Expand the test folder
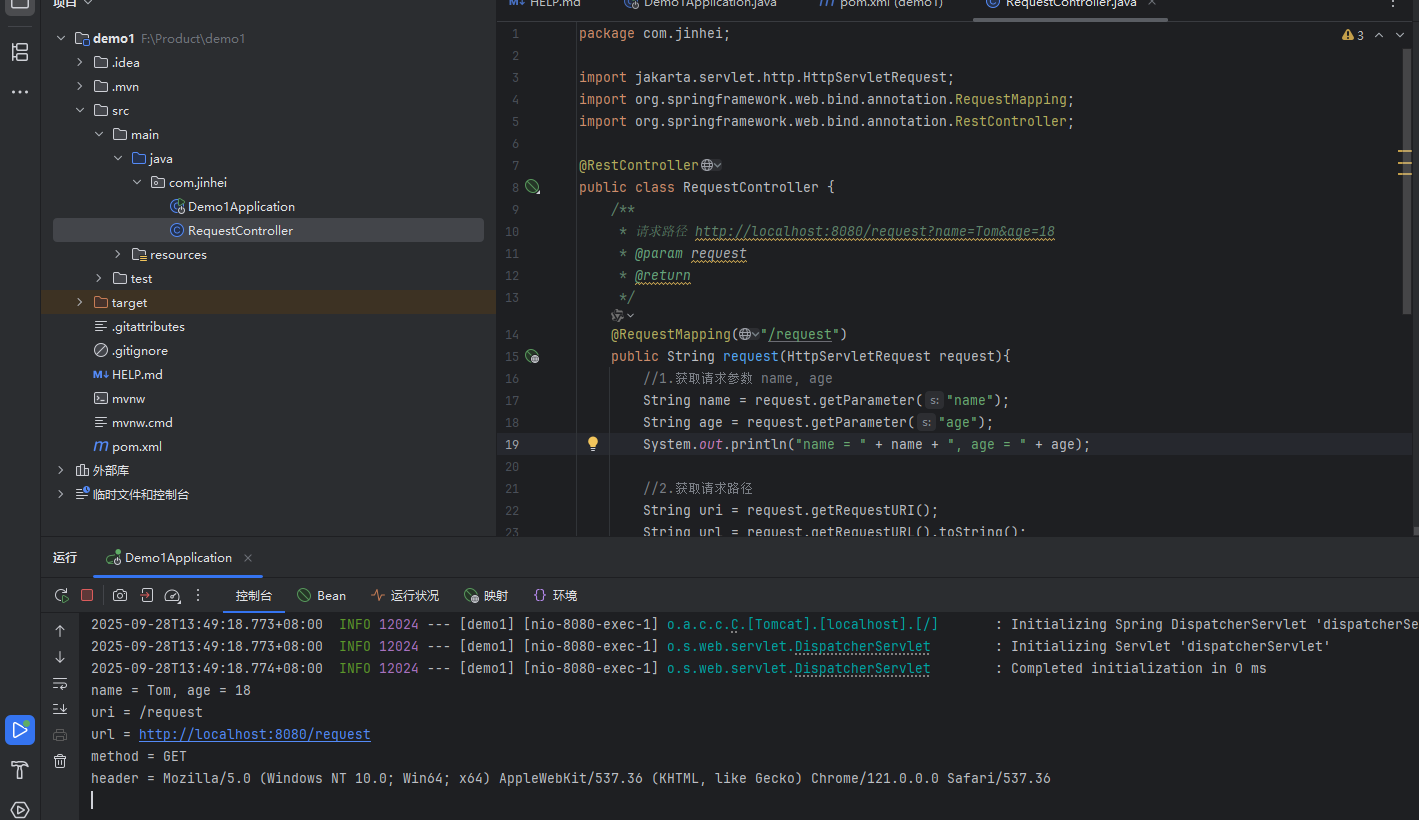The width and height of the screenshot is (1419, 820). point(99,278)
